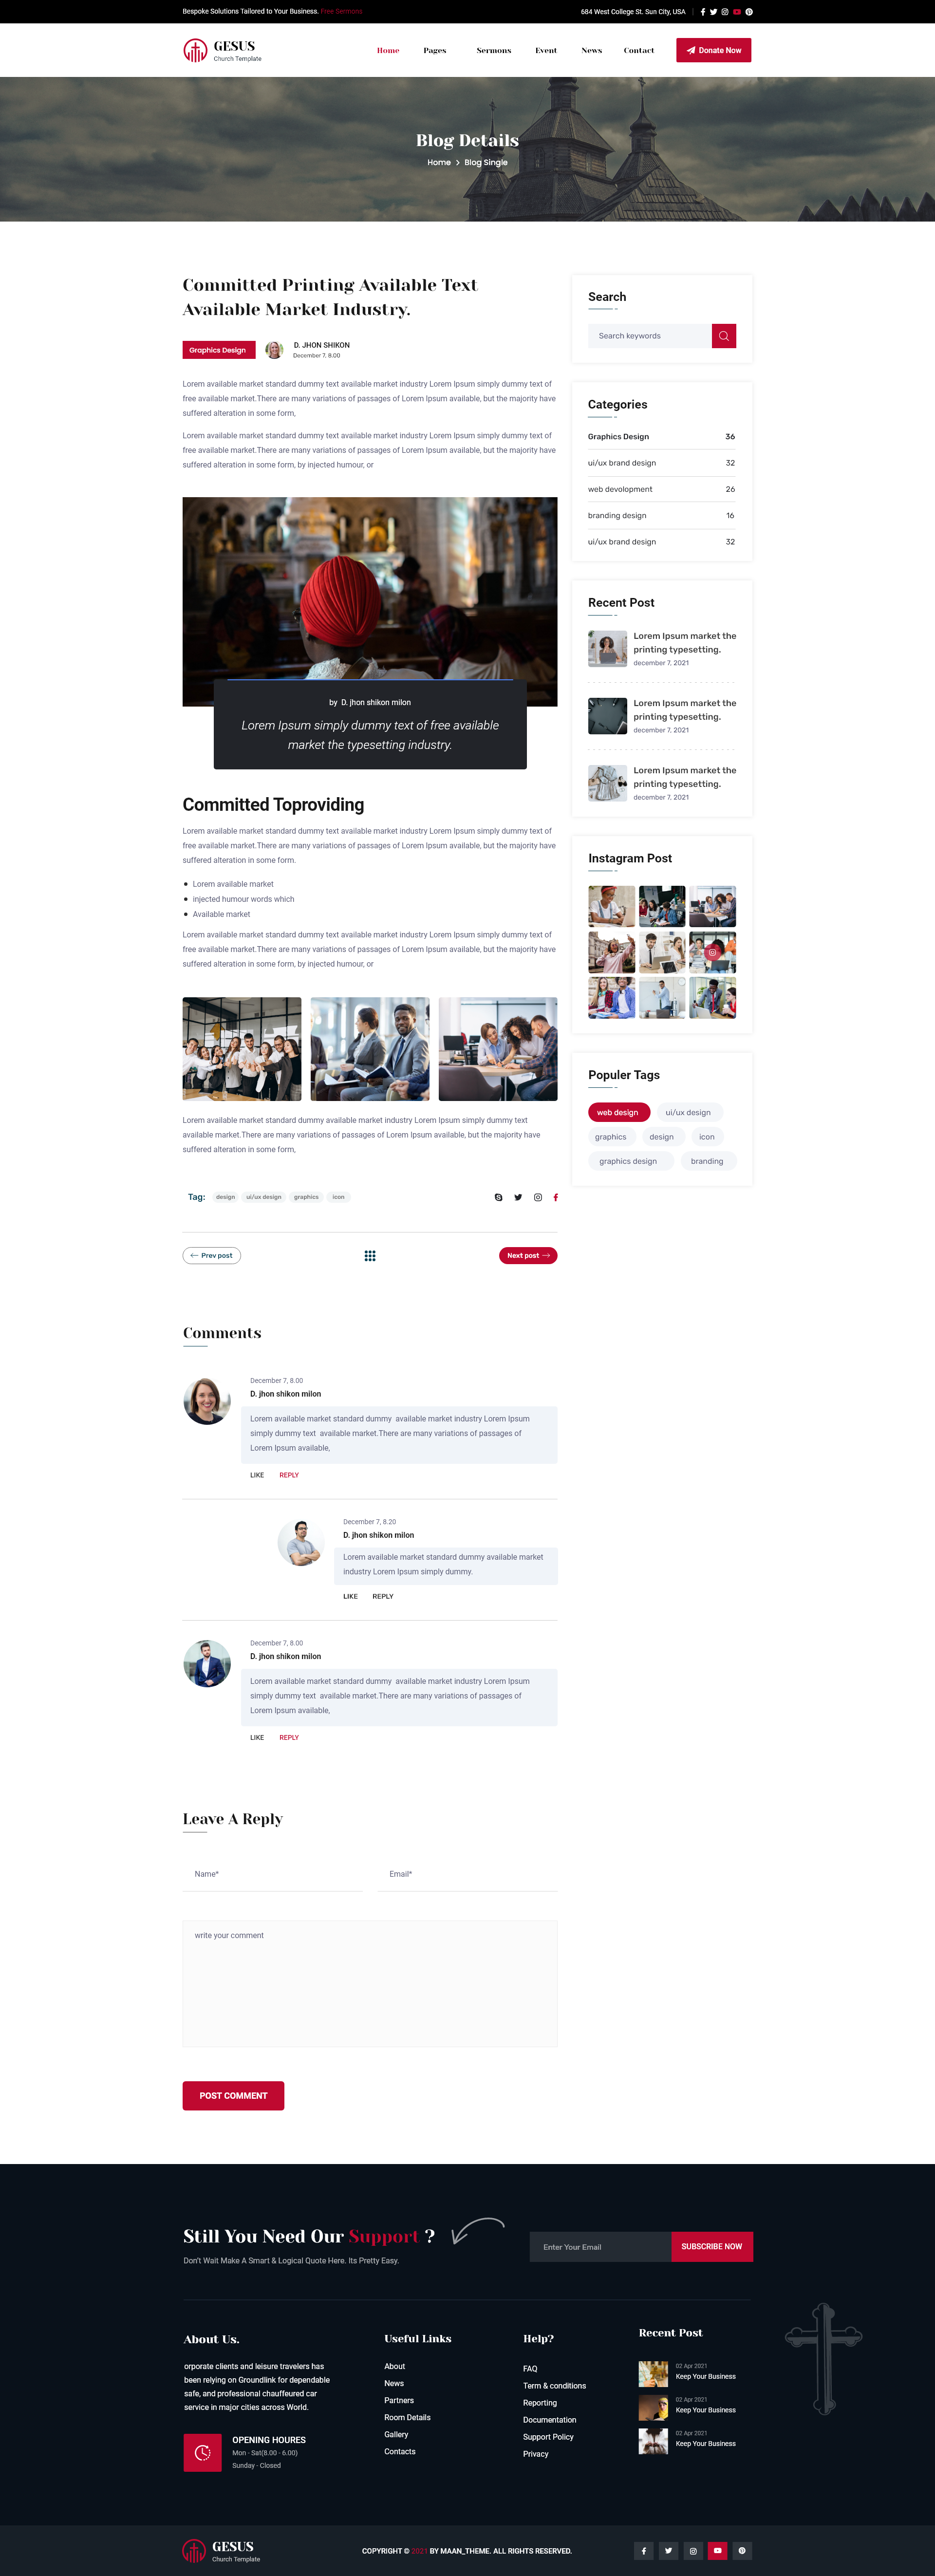Share post via Instagram icon below article
Image resolution: width=935 pixels, height=2576 pixels.
[538, 1197]
